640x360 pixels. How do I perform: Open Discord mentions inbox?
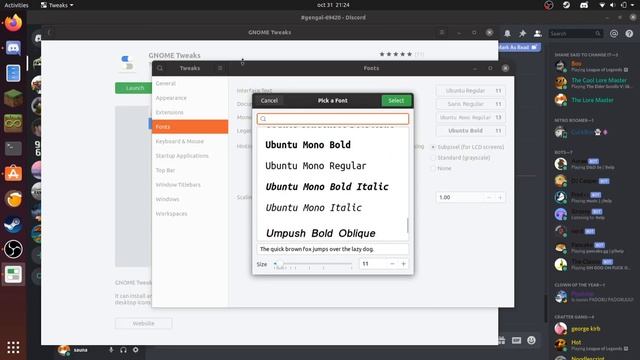(x=614, y=33)
